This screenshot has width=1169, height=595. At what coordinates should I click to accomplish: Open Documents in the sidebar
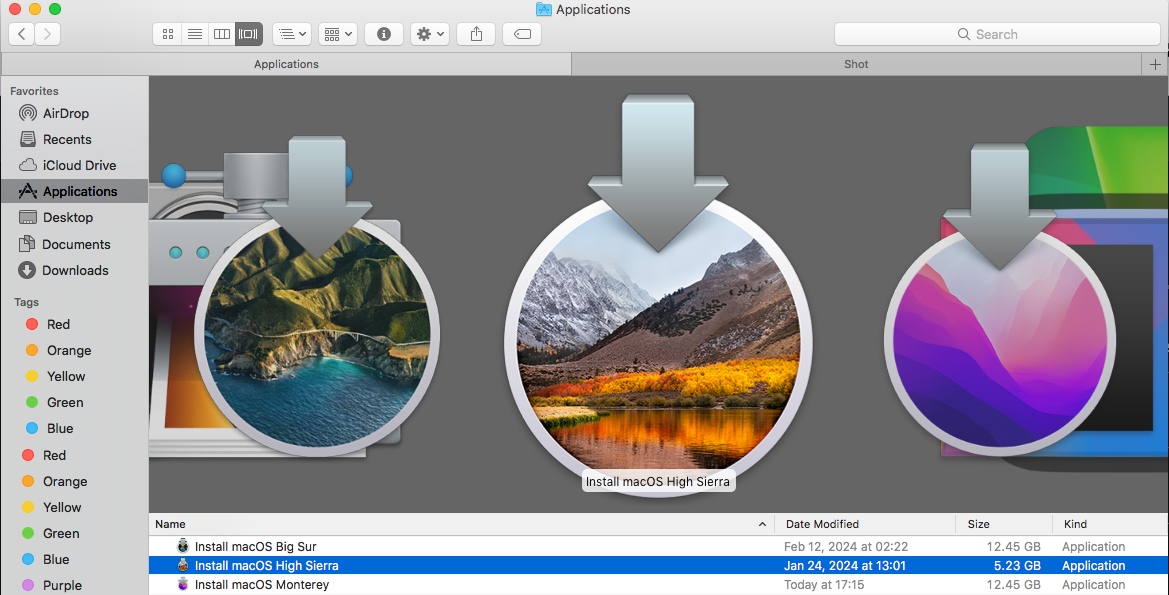75,245
